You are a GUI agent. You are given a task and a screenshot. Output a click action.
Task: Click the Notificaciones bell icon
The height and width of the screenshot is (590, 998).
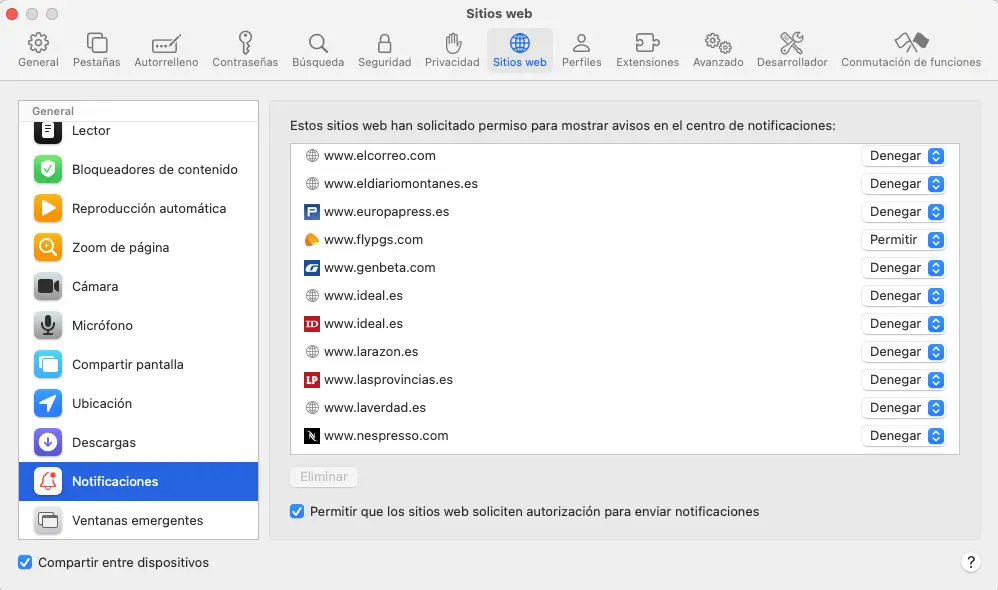coord(48,481)
